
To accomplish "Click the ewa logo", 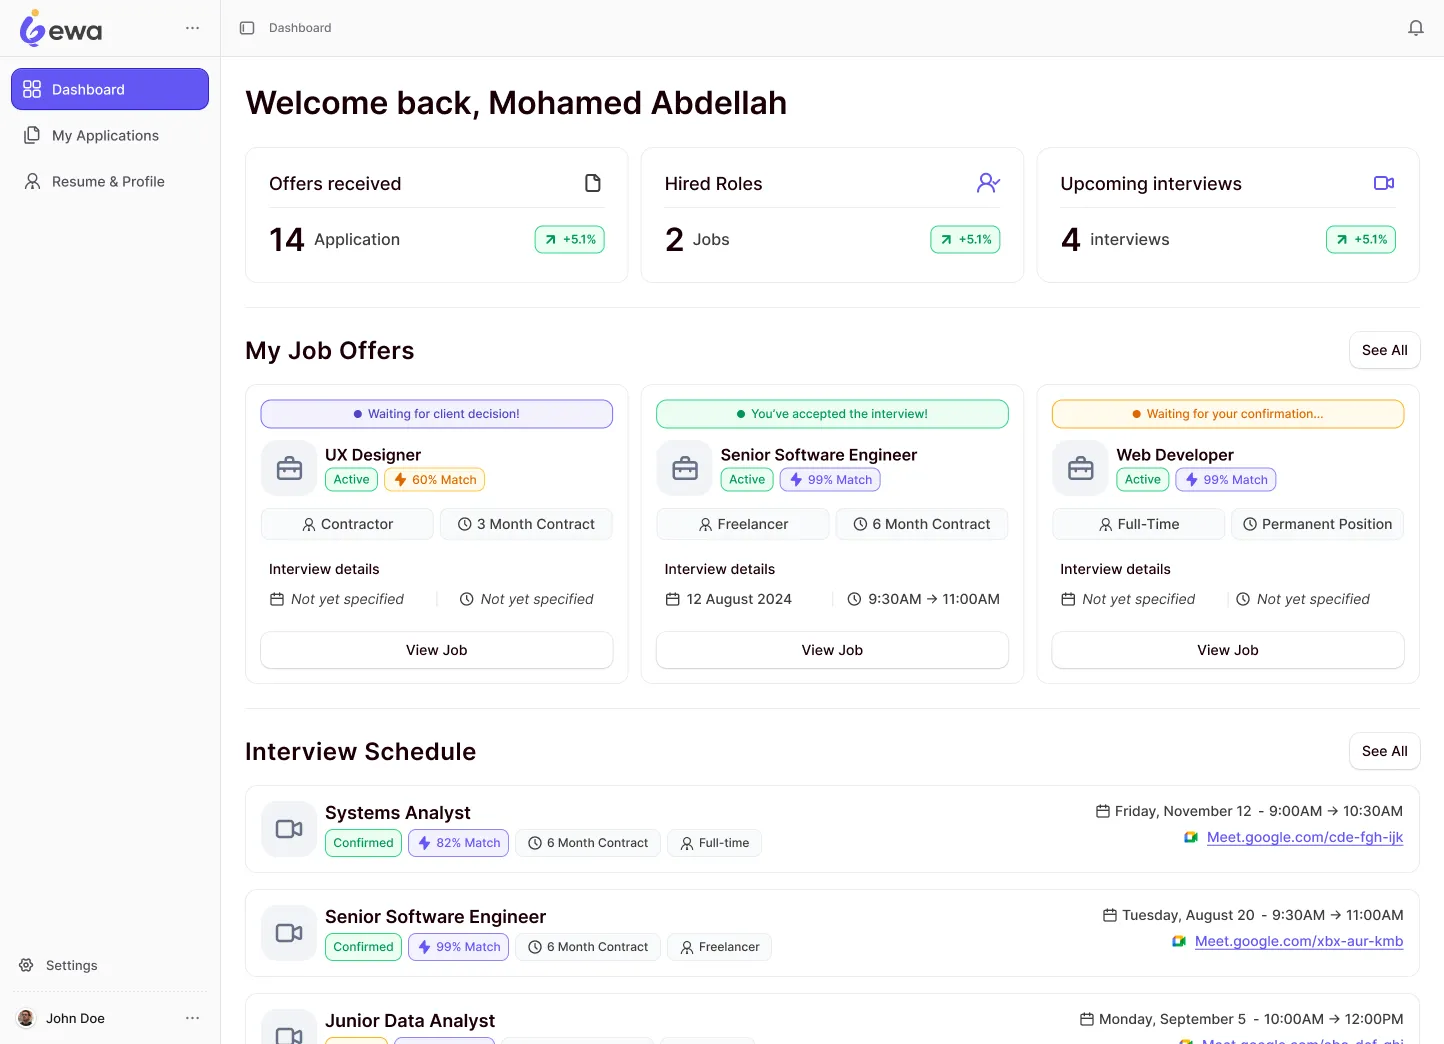I will click(x=61, y=28).
